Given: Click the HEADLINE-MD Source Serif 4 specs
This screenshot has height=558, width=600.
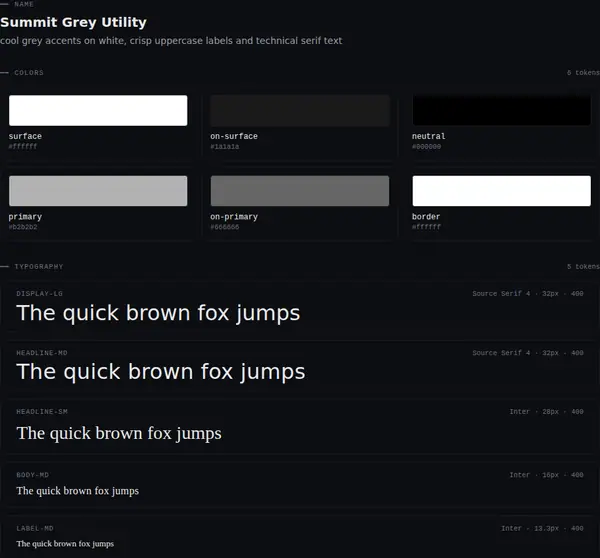Looking at the screenshot, I should [x=528, y=353].
